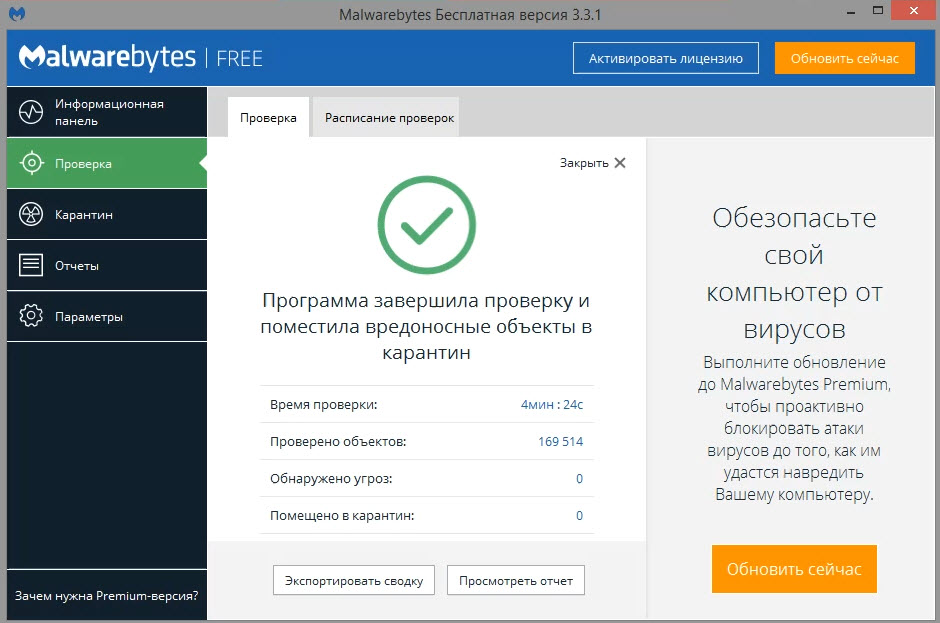The image size is (940, 623).
Task: Click scanned objects value 169 514
Action: (561, 442)
